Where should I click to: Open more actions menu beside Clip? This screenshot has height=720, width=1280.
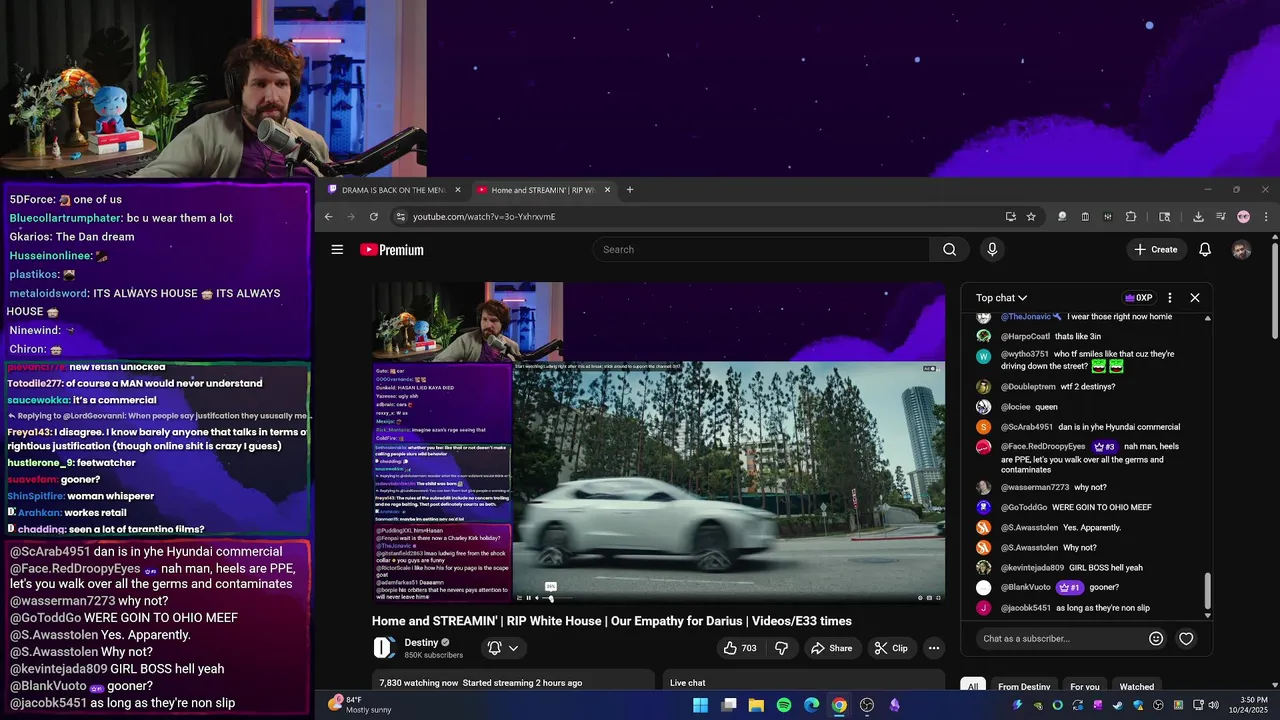pyautogui.click(x=933, y=648)
